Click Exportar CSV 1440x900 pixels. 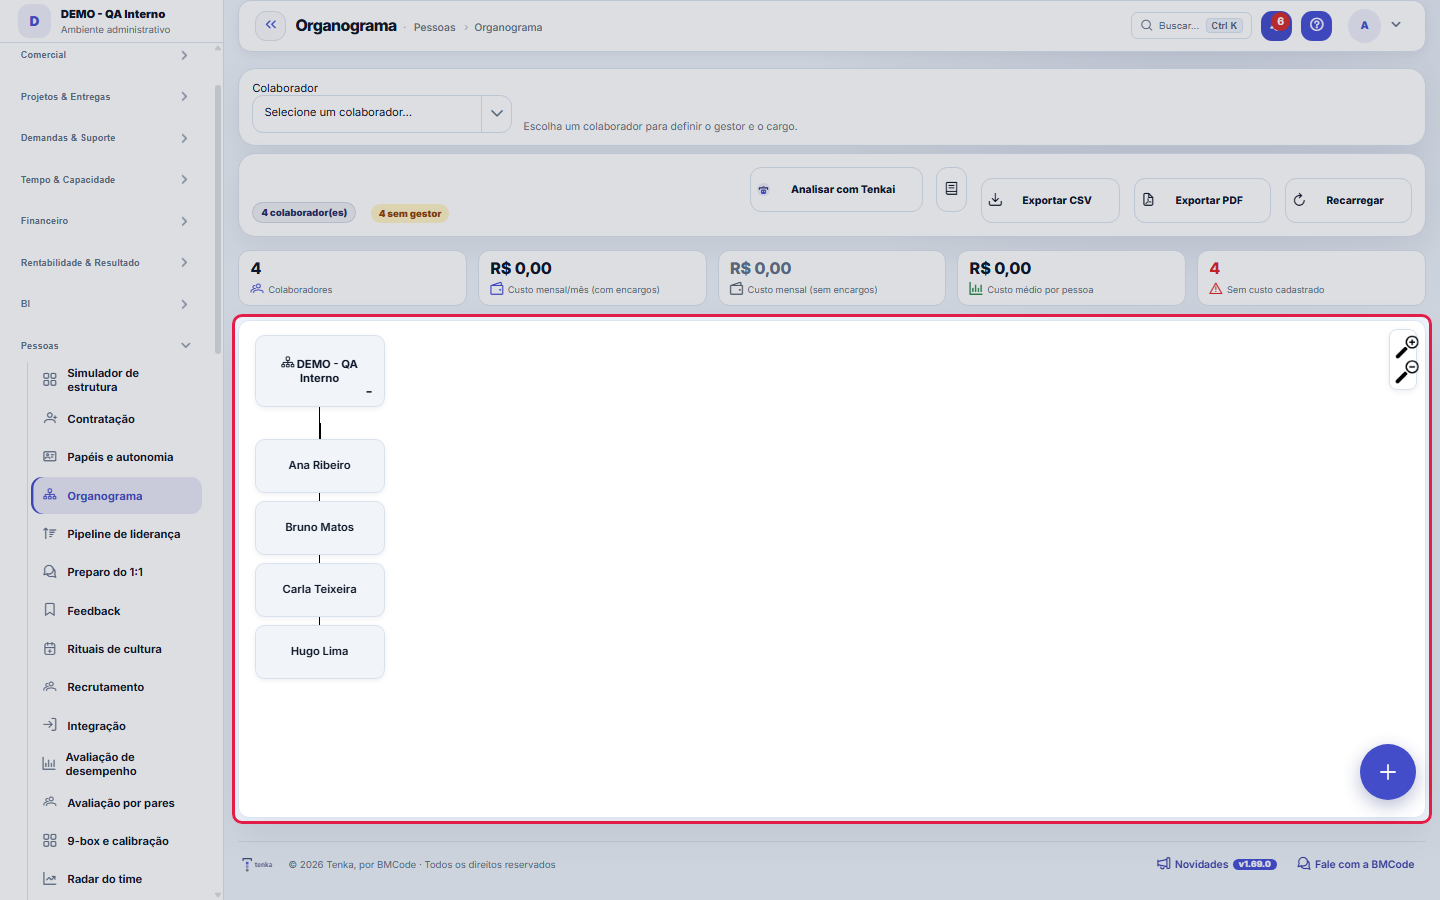coord(1050,200)
